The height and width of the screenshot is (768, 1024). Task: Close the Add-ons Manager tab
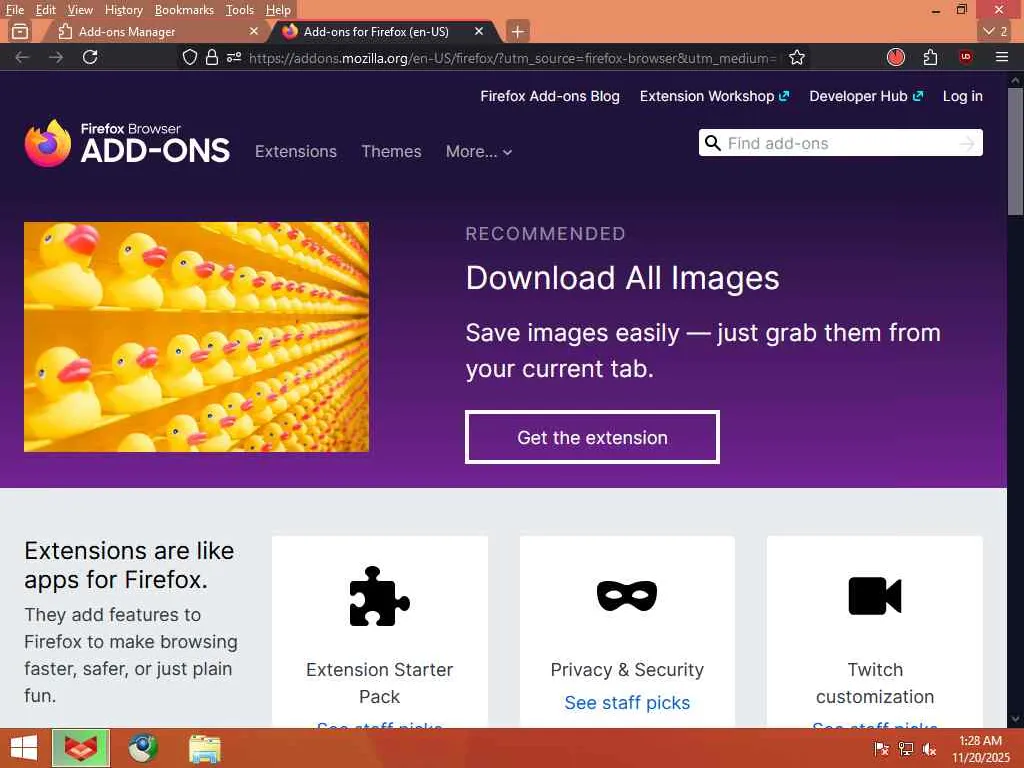254,31
